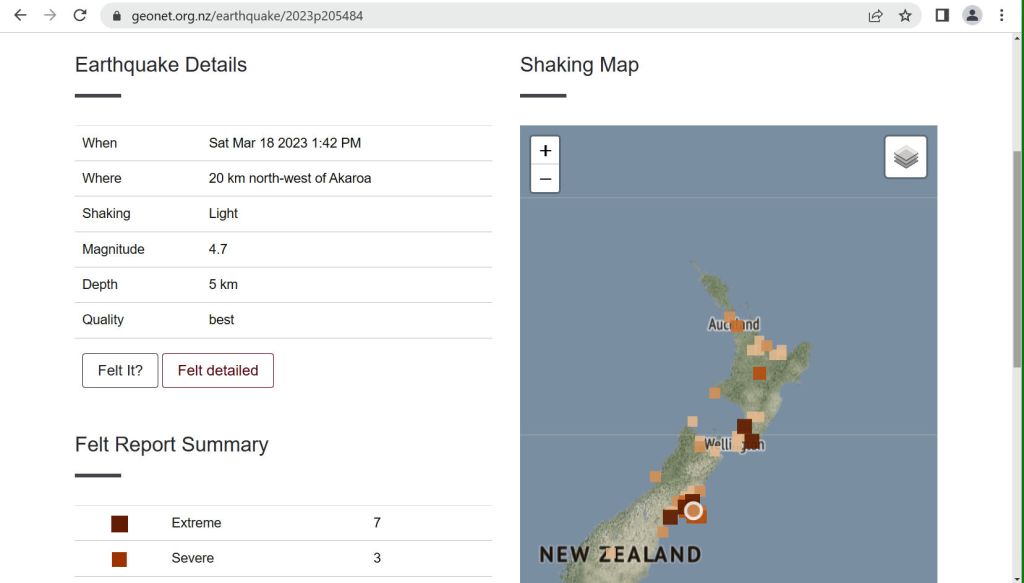Open the Chrome three-dot menu

tap(1001, 15)
